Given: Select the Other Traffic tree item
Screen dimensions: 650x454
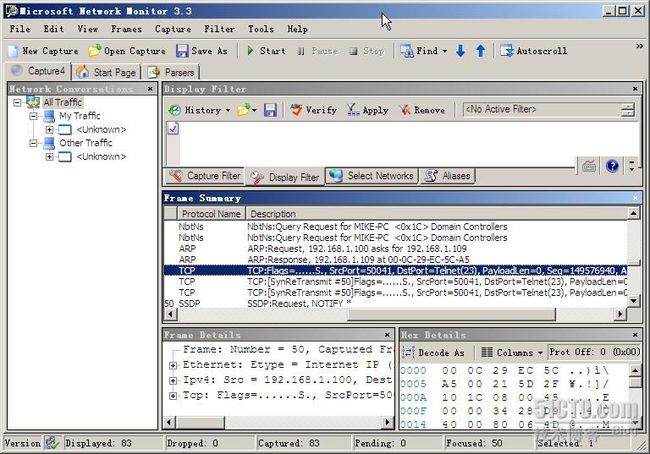Looking at the screenshot, I should point(86,143).
